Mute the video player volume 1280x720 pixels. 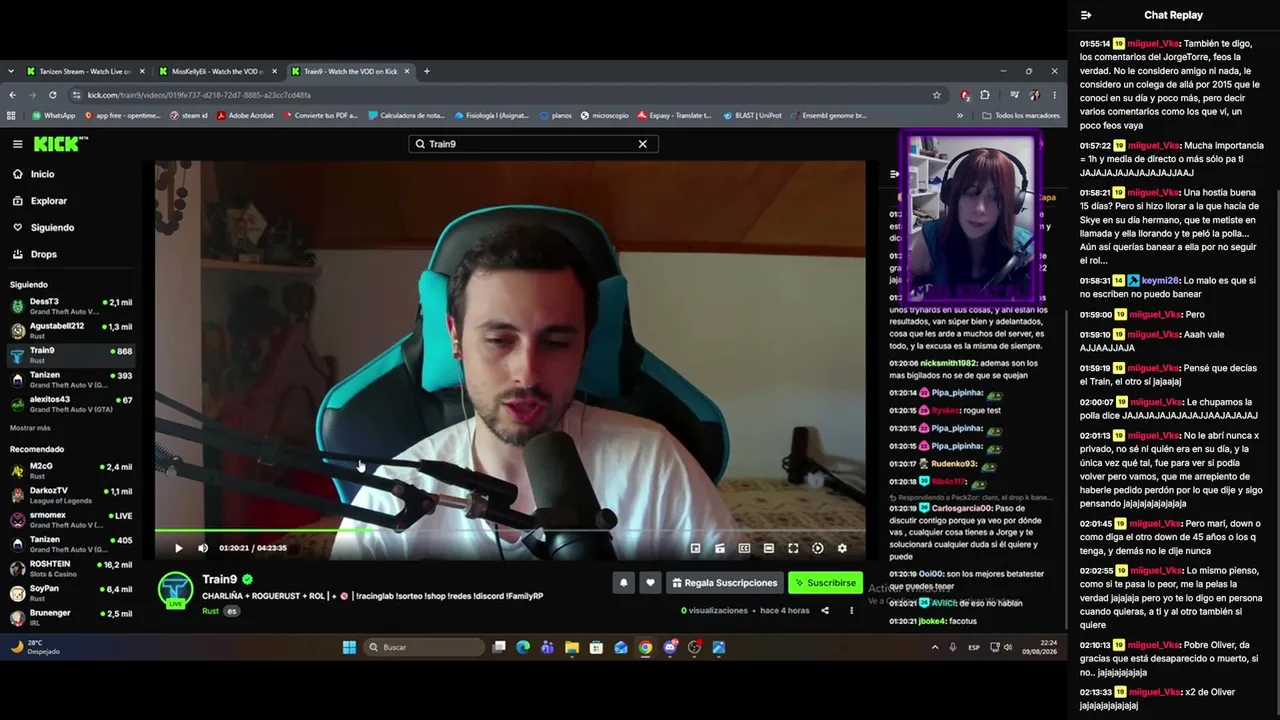(x=203, y=548)
